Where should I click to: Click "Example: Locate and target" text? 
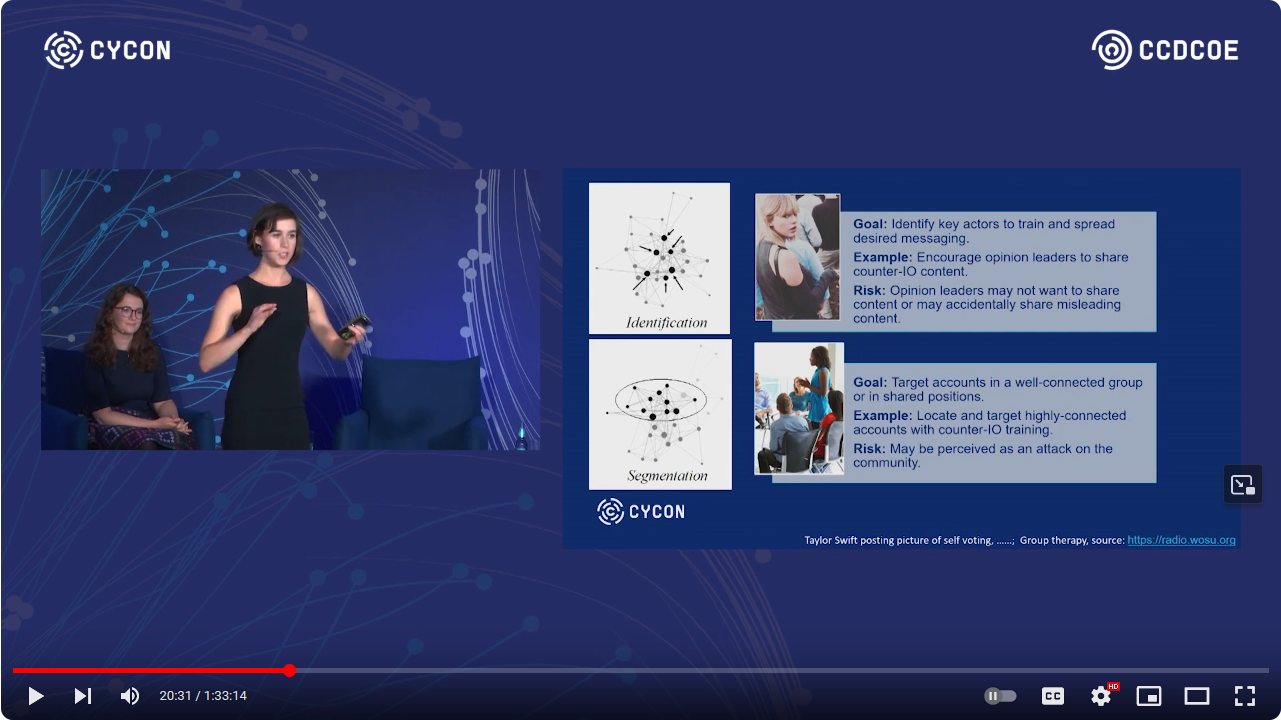[989, 422]
